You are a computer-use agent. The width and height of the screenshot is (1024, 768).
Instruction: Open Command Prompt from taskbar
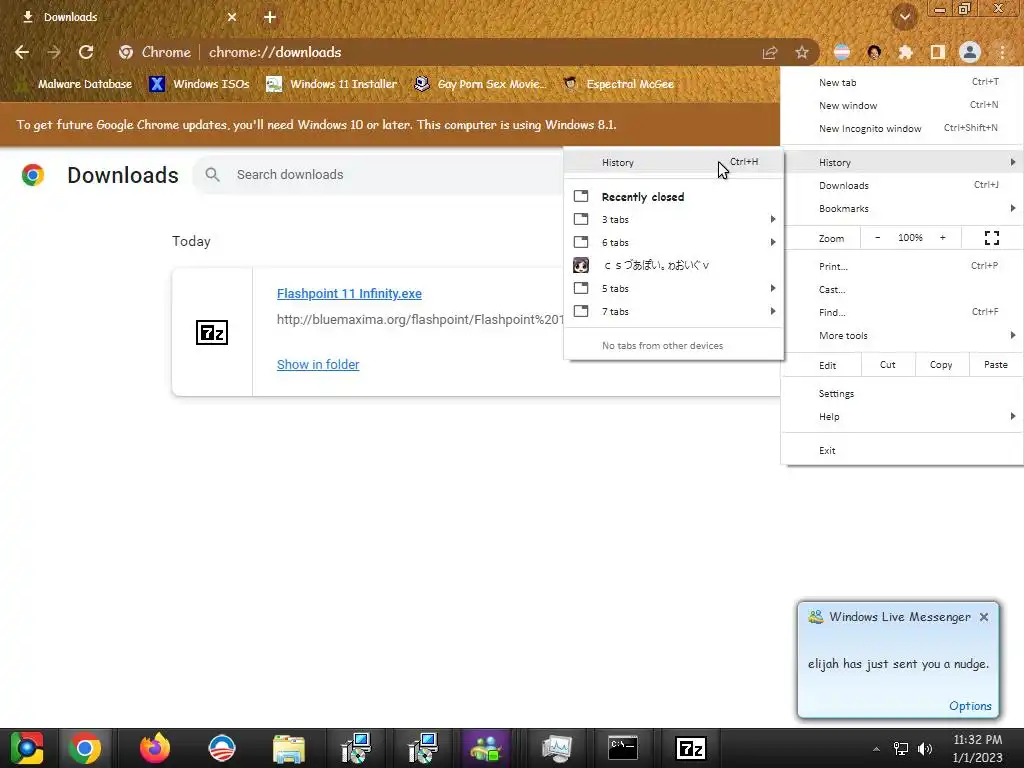(622, 748)
